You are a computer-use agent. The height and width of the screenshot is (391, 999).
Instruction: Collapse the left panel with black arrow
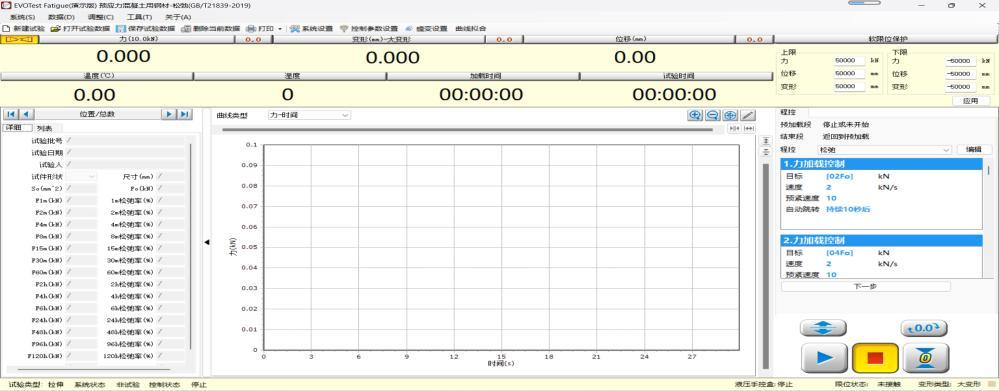pyautogui.click(x=206, y=242)
